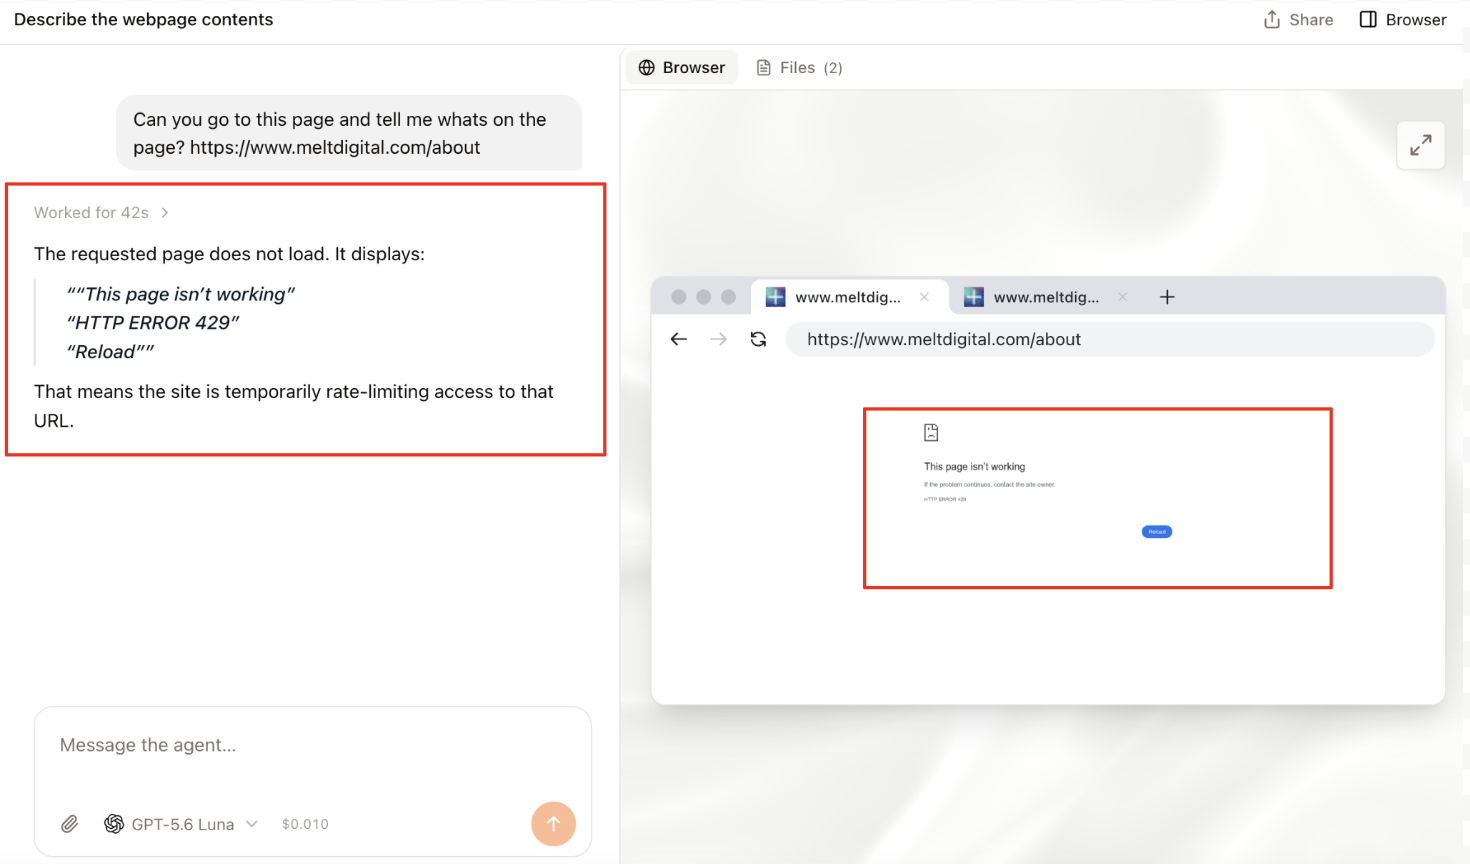1470x864 pixels.
Task: Expand the browser preview to fullscreen
Action: tap(1420, 146)
